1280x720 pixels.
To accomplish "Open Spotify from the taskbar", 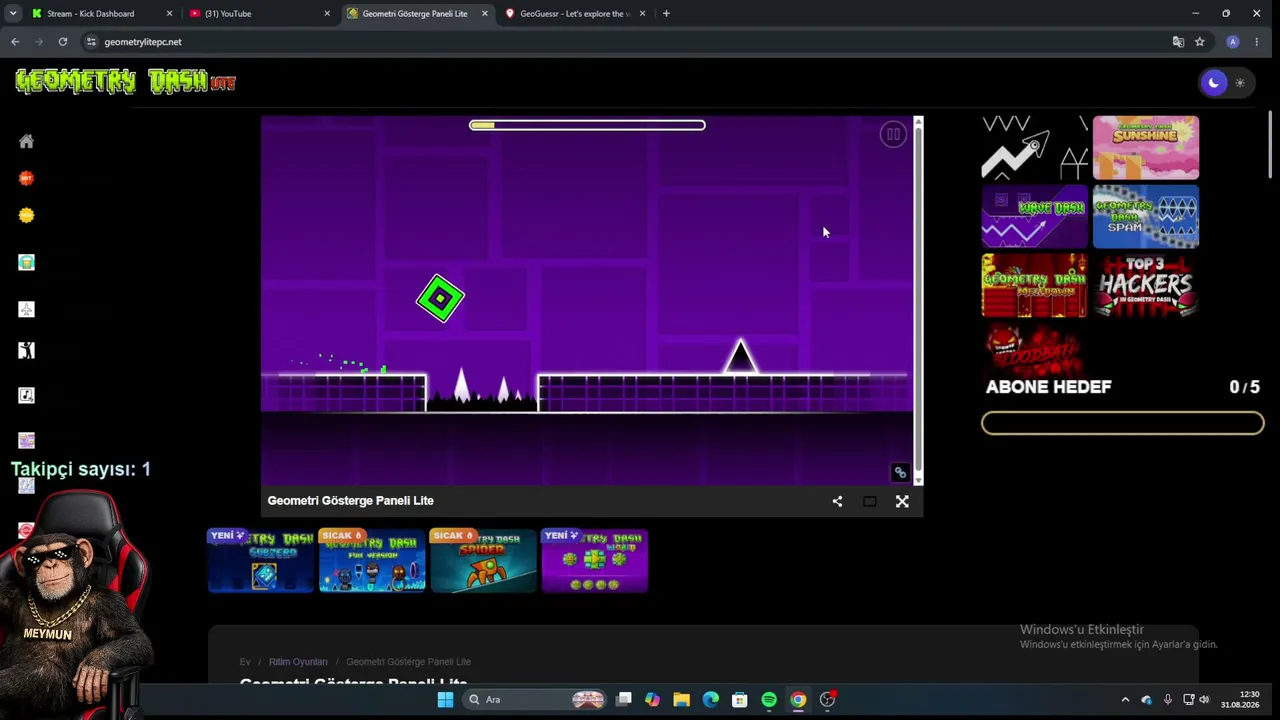I will point(768,700).
